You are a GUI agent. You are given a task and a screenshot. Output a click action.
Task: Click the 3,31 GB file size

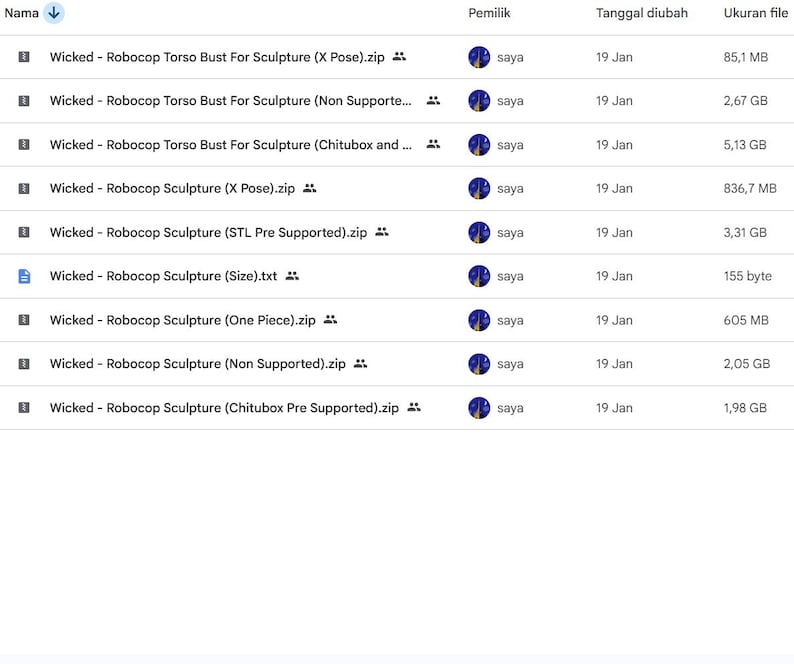pos(745,232)
